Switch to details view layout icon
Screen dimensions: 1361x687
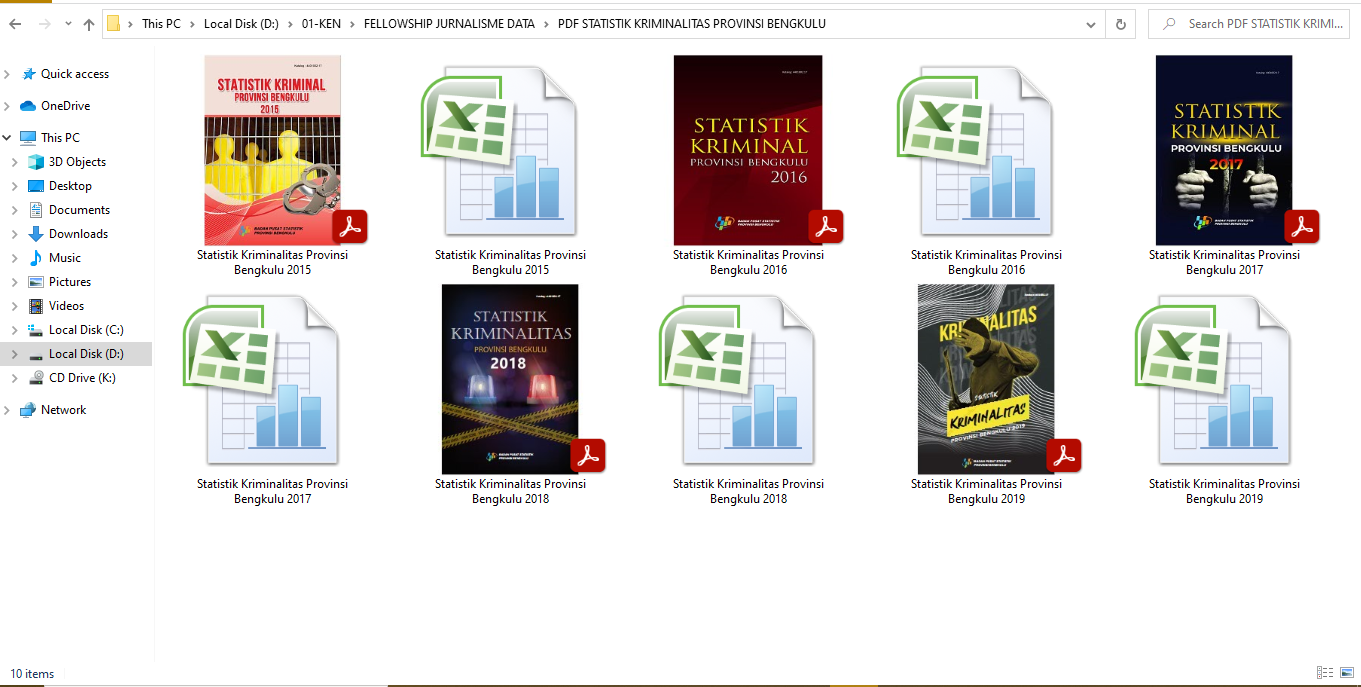[1325, 673]
